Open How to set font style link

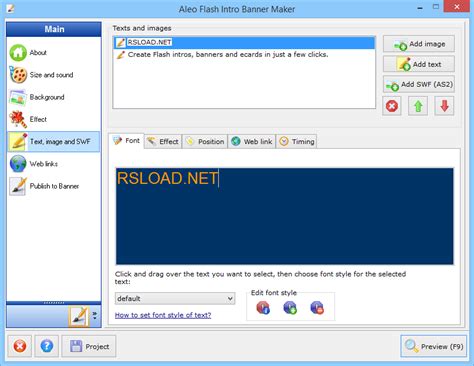coord(163,315)
